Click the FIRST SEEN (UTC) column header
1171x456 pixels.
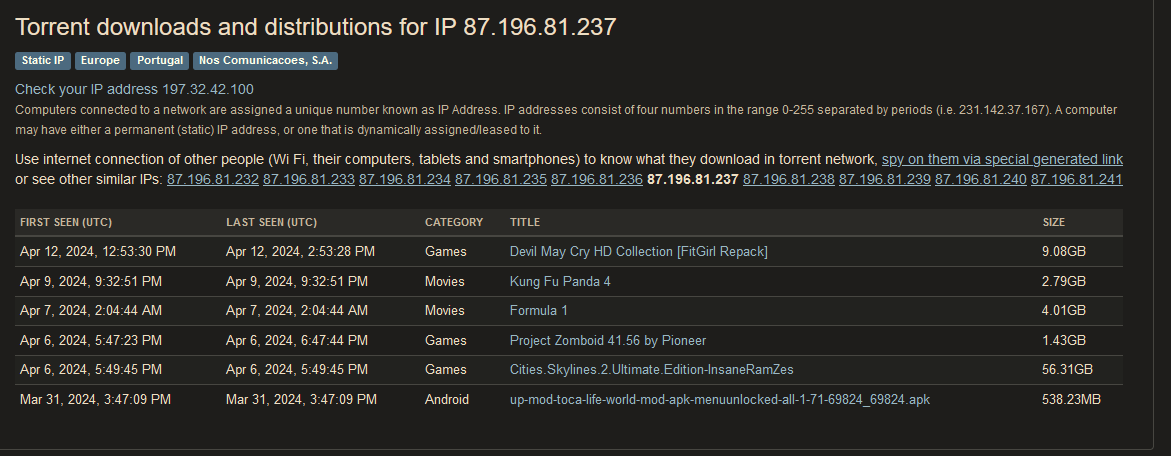pyautogui.click(x=66, y=222)
